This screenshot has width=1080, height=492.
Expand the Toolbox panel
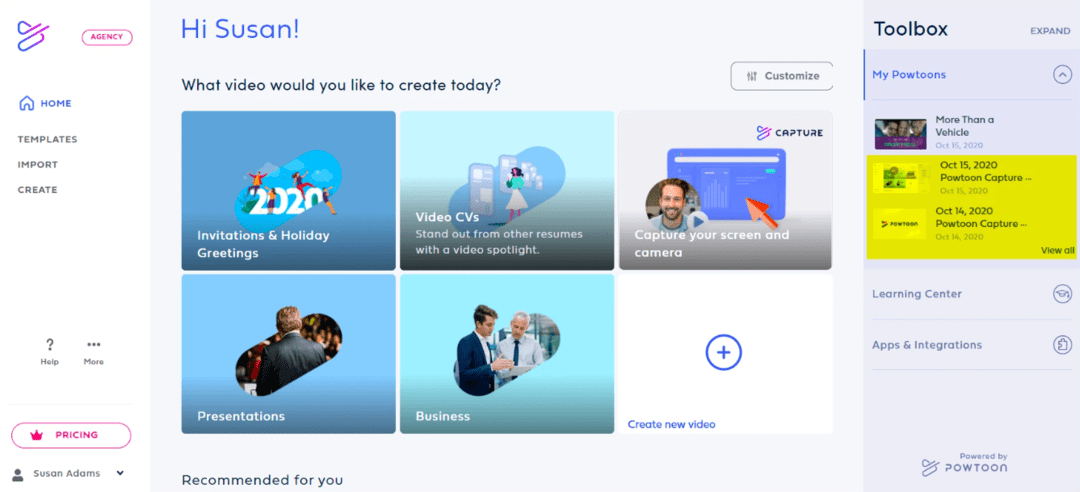(x=1050, y=31)
